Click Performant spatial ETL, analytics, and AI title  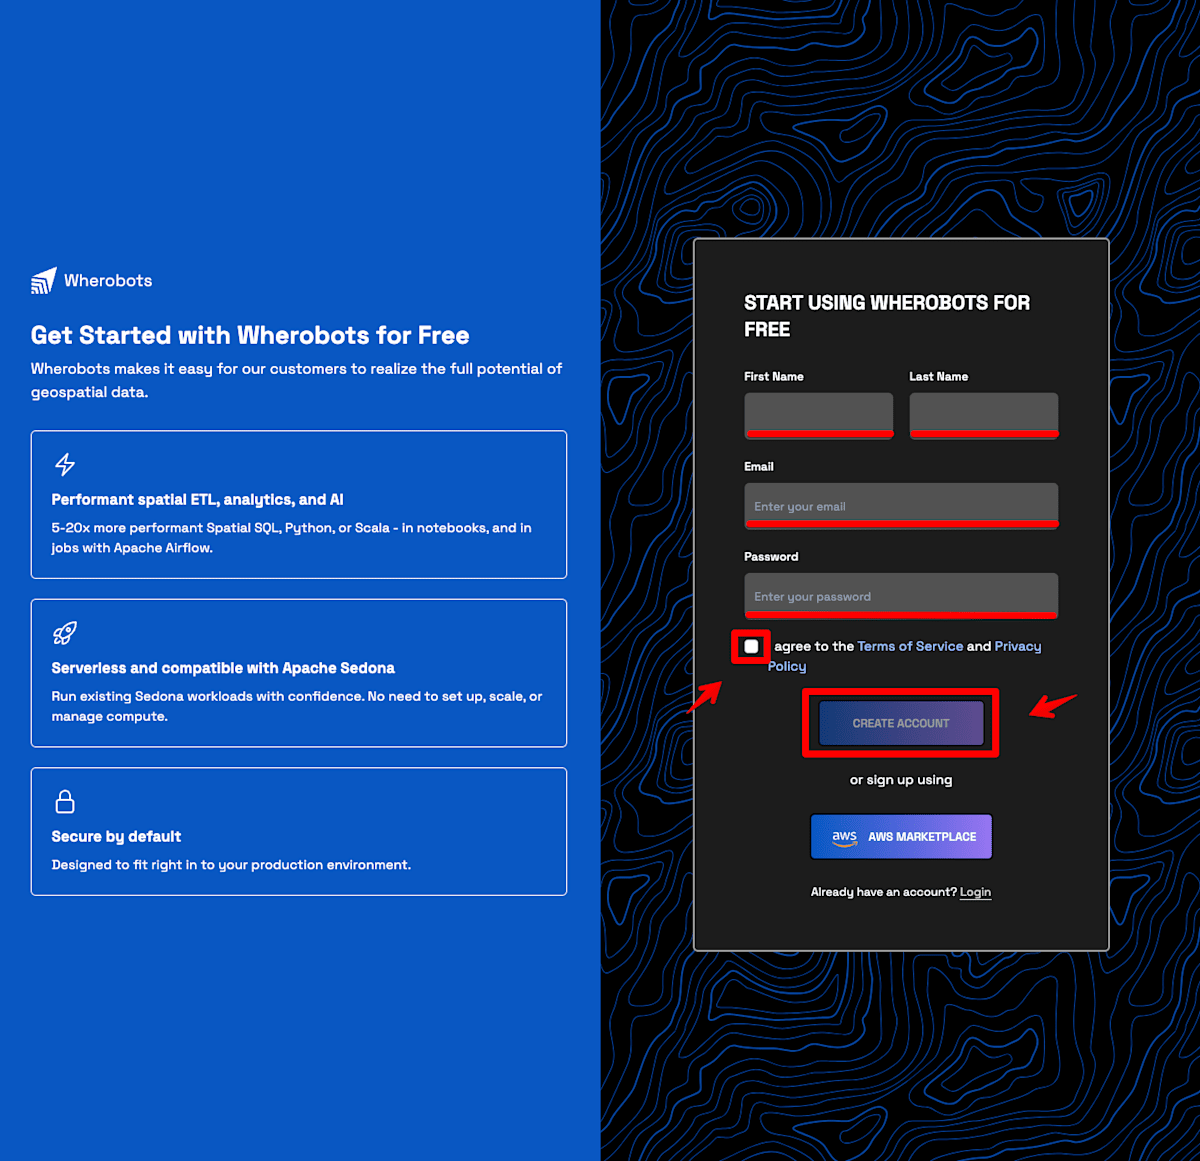(x=197, y=500)
